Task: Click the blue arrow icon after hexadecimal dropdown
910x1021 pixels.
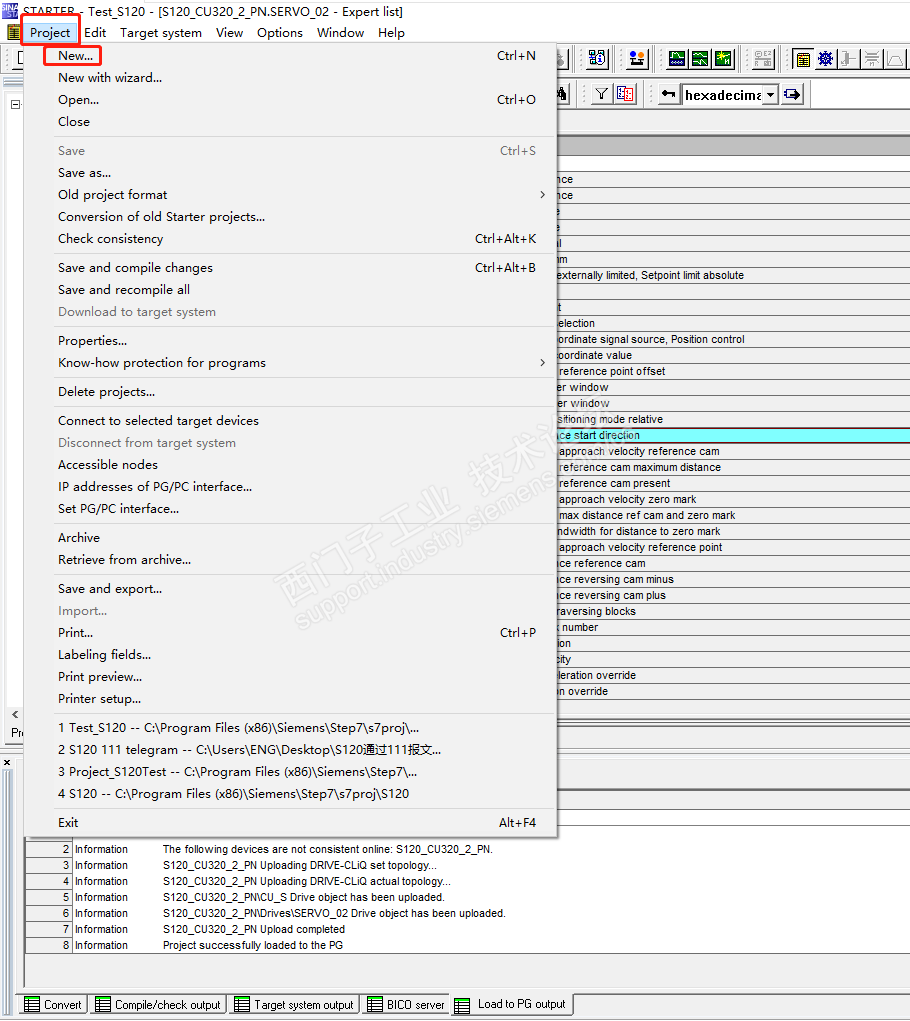Action: (x=792, y=94)
